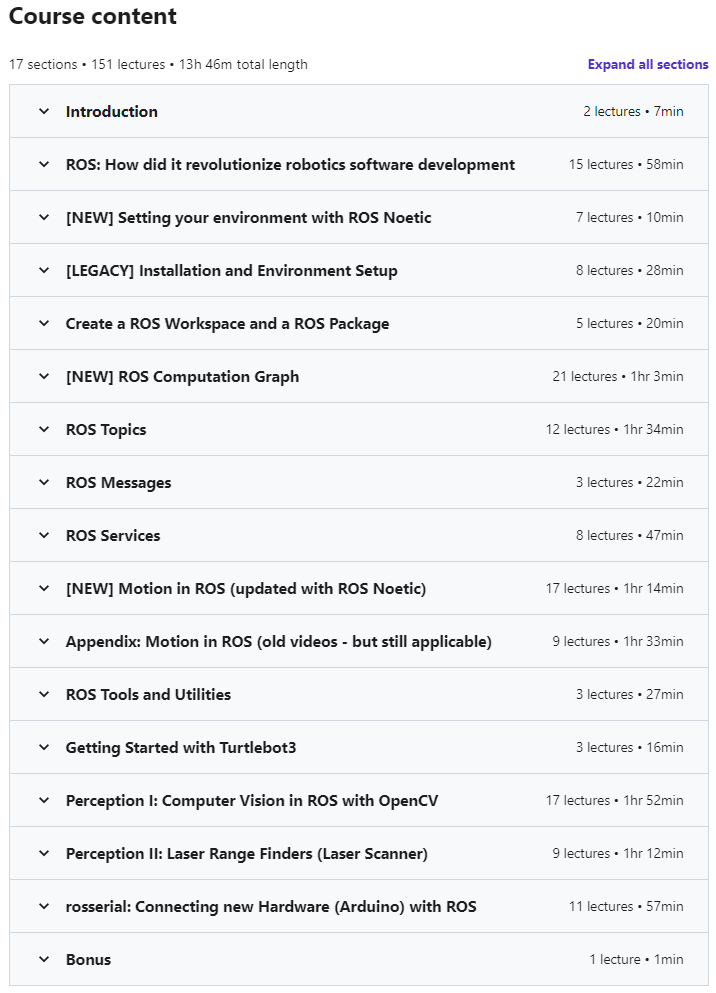This screenshot has height=993, width=716.
Task: Click the 9 lectures • 1hr 33min label
Action: coord(618,642)
